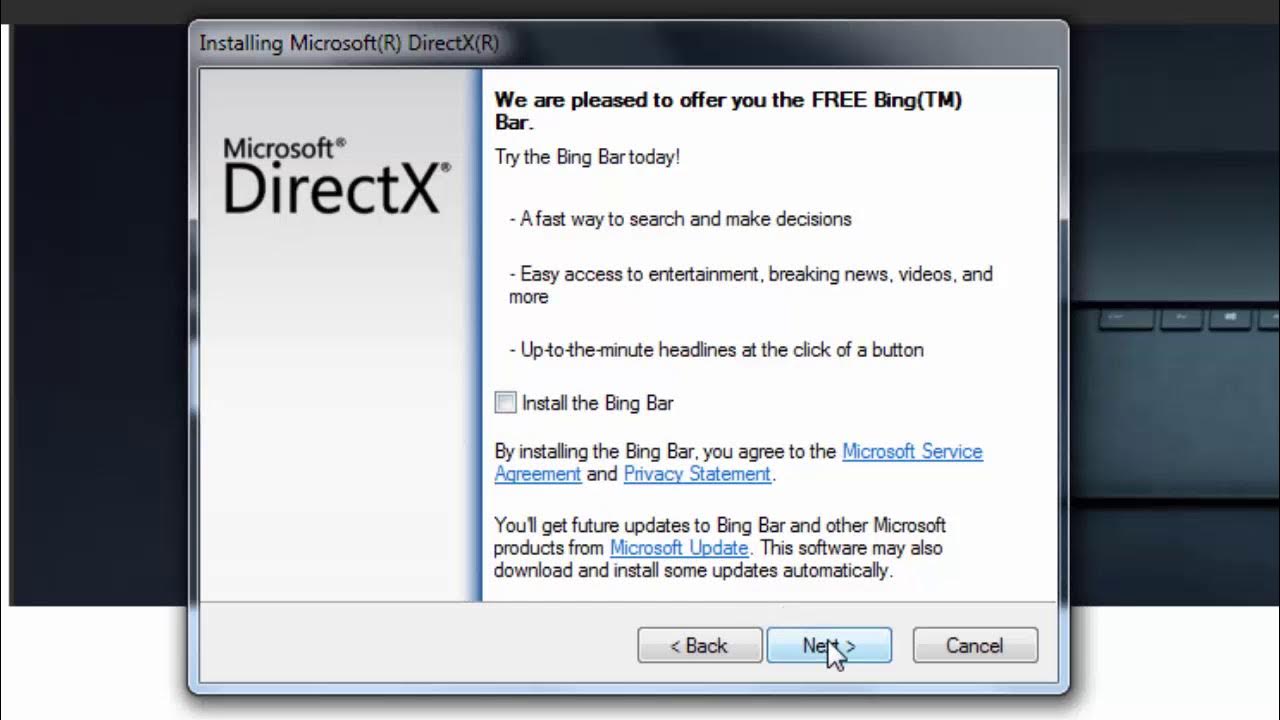Click the 'Up-to-the-minute headlines' bullet
Image resolution: width=1280 pixels, height=720 pixels.
(x=716, y=350)
